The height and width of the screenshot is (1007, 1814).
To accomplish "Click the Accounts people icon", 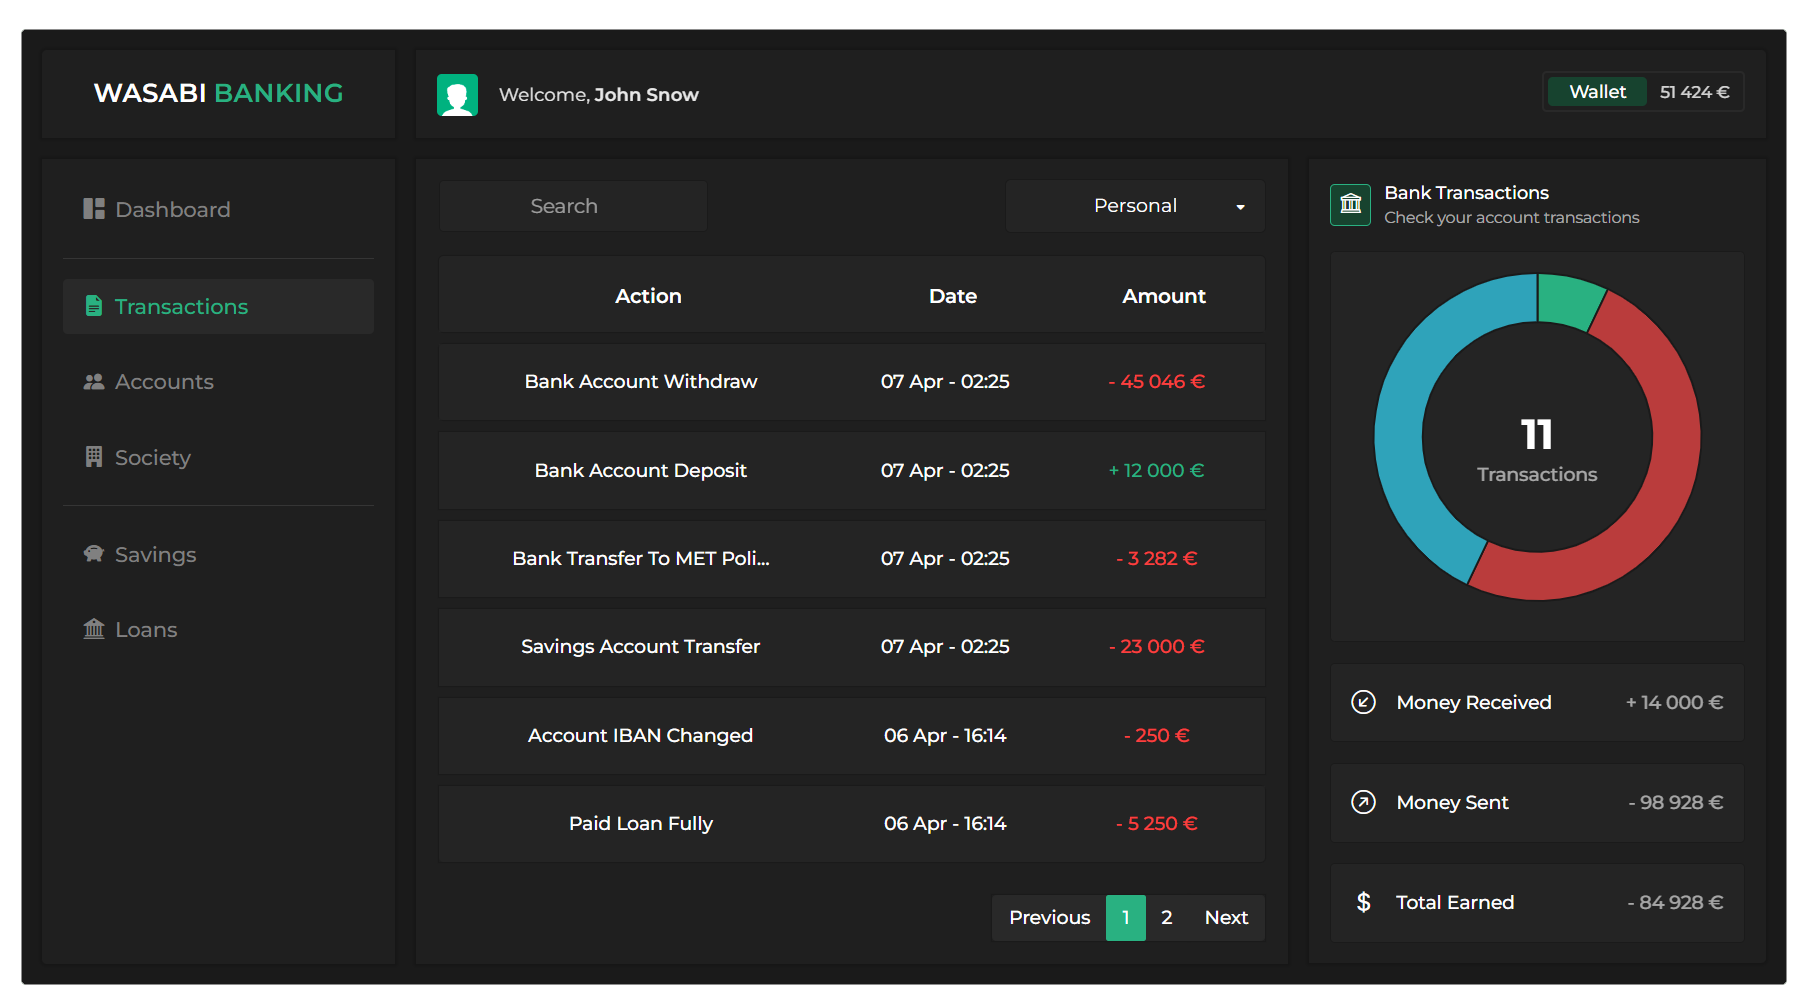I will point(93,381).
